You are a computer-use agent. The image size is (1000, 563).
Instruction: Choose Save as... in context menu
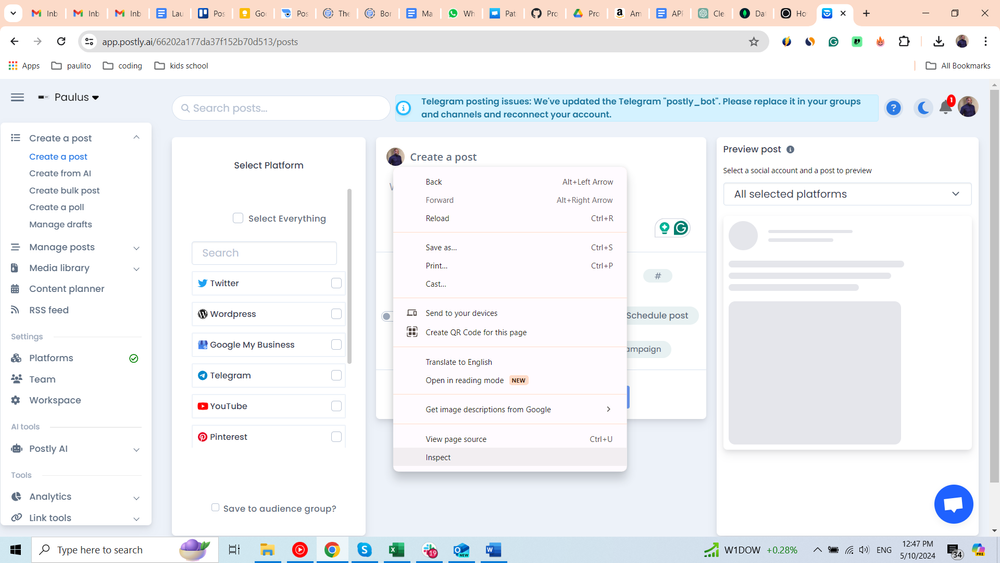point(510,247)
